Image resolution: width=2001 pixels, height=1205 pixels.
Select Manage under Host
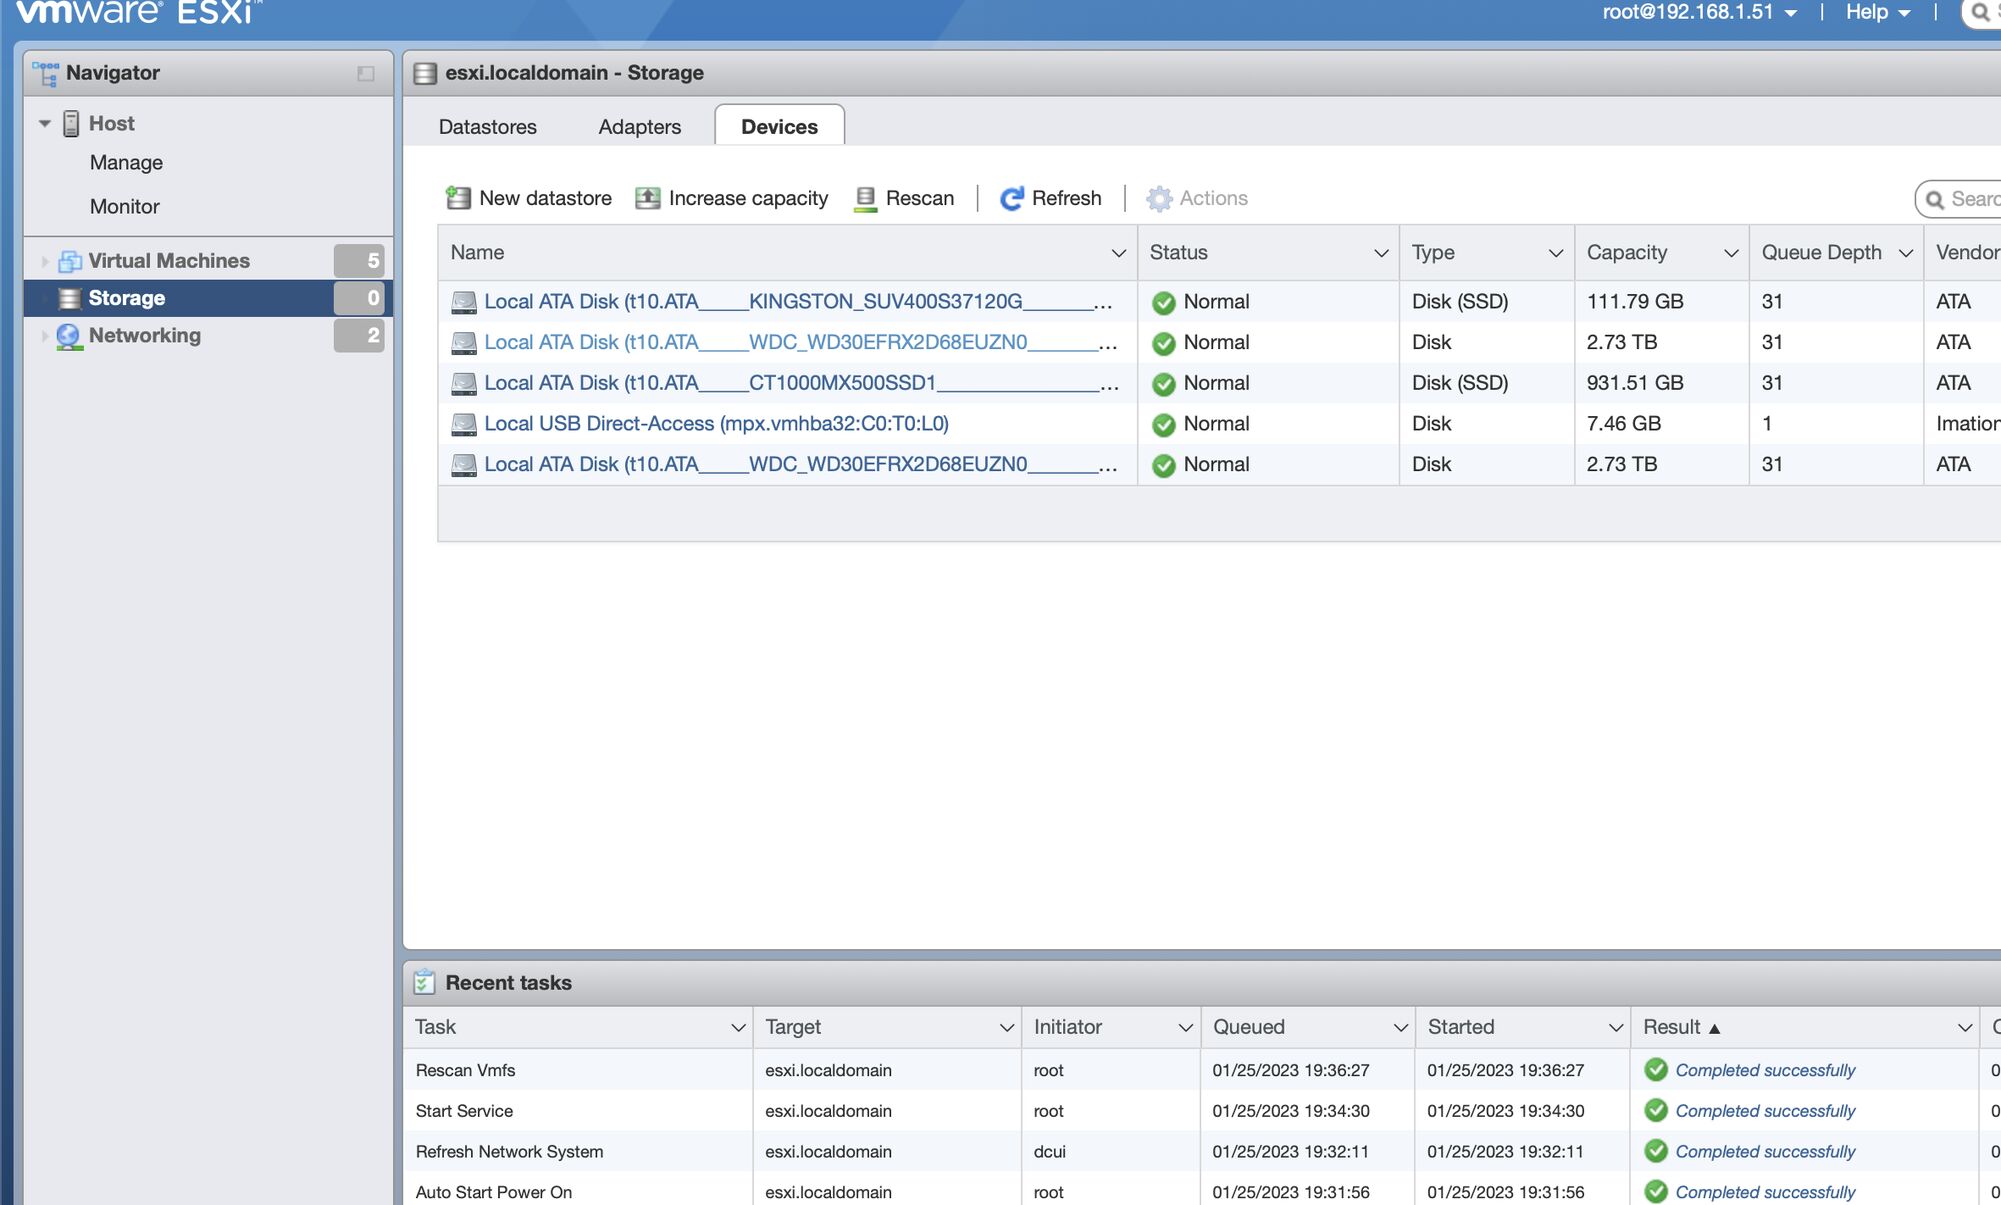click(126, 162)
